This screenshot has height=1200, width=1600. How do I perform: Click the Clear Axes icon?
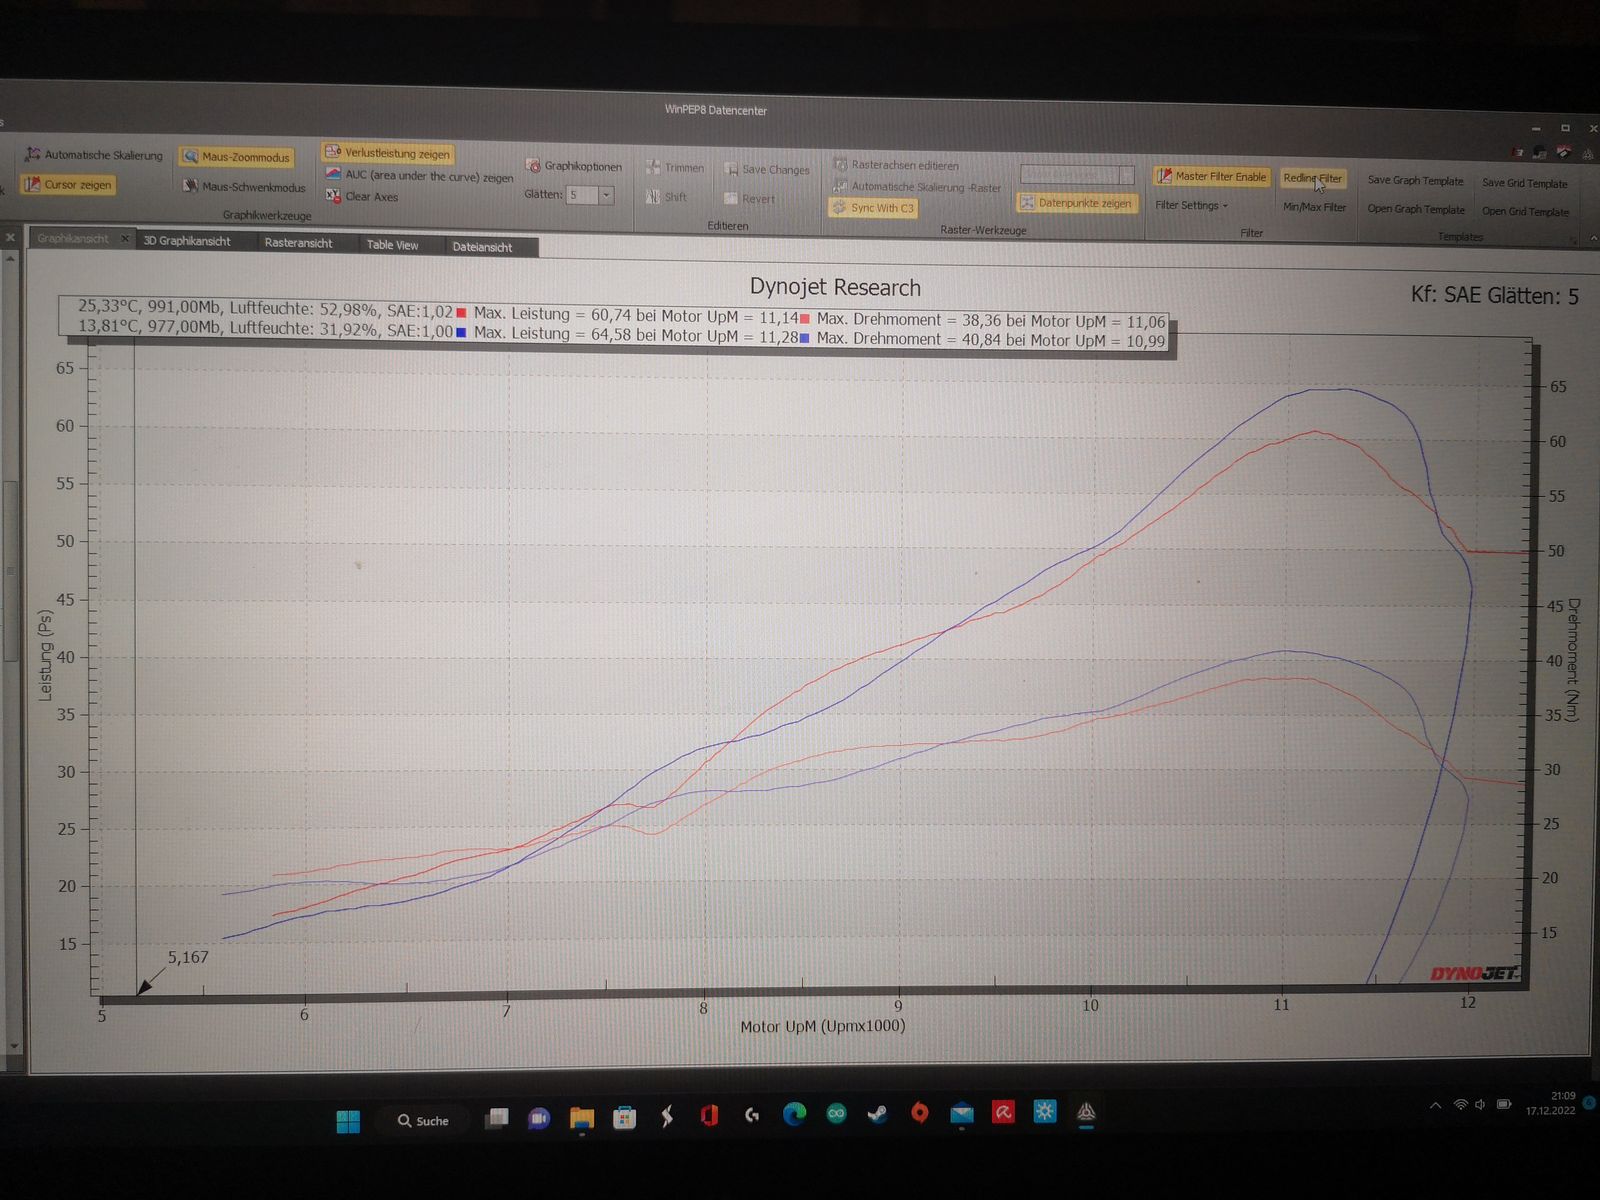(x=333, y=196)
